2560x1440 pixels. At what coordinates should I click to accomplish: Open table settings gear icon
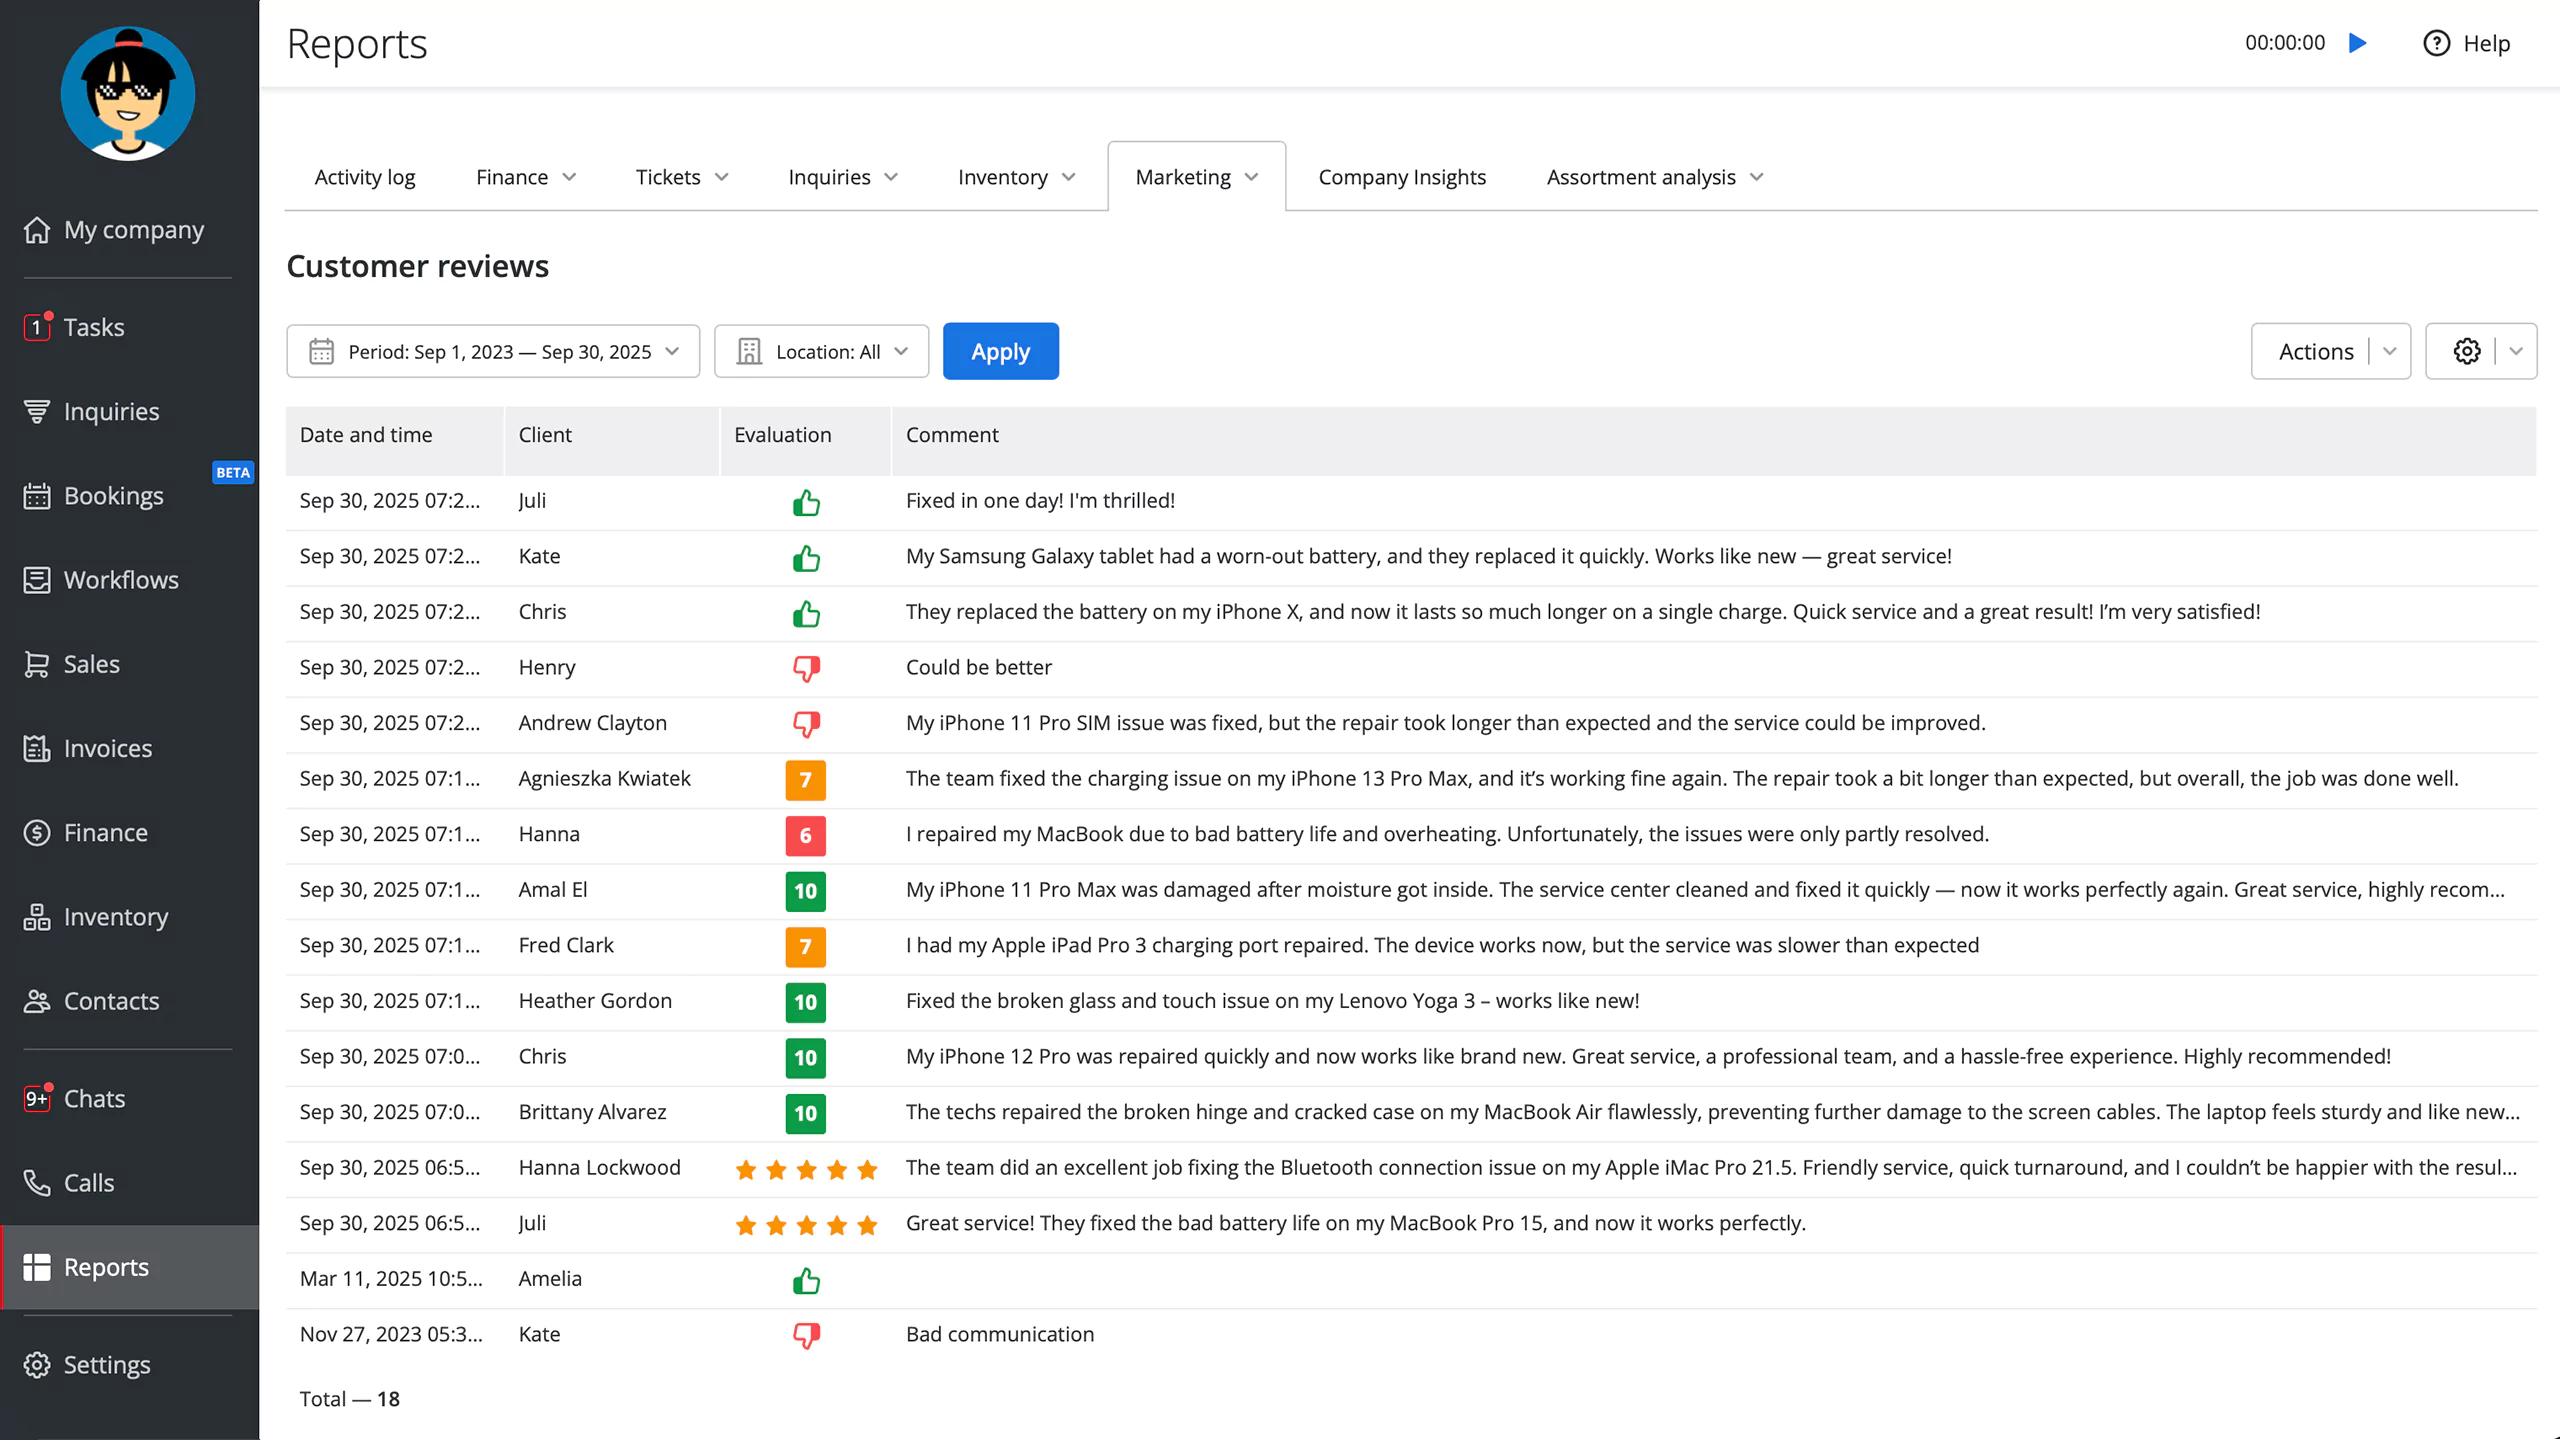coord(2466,351)
